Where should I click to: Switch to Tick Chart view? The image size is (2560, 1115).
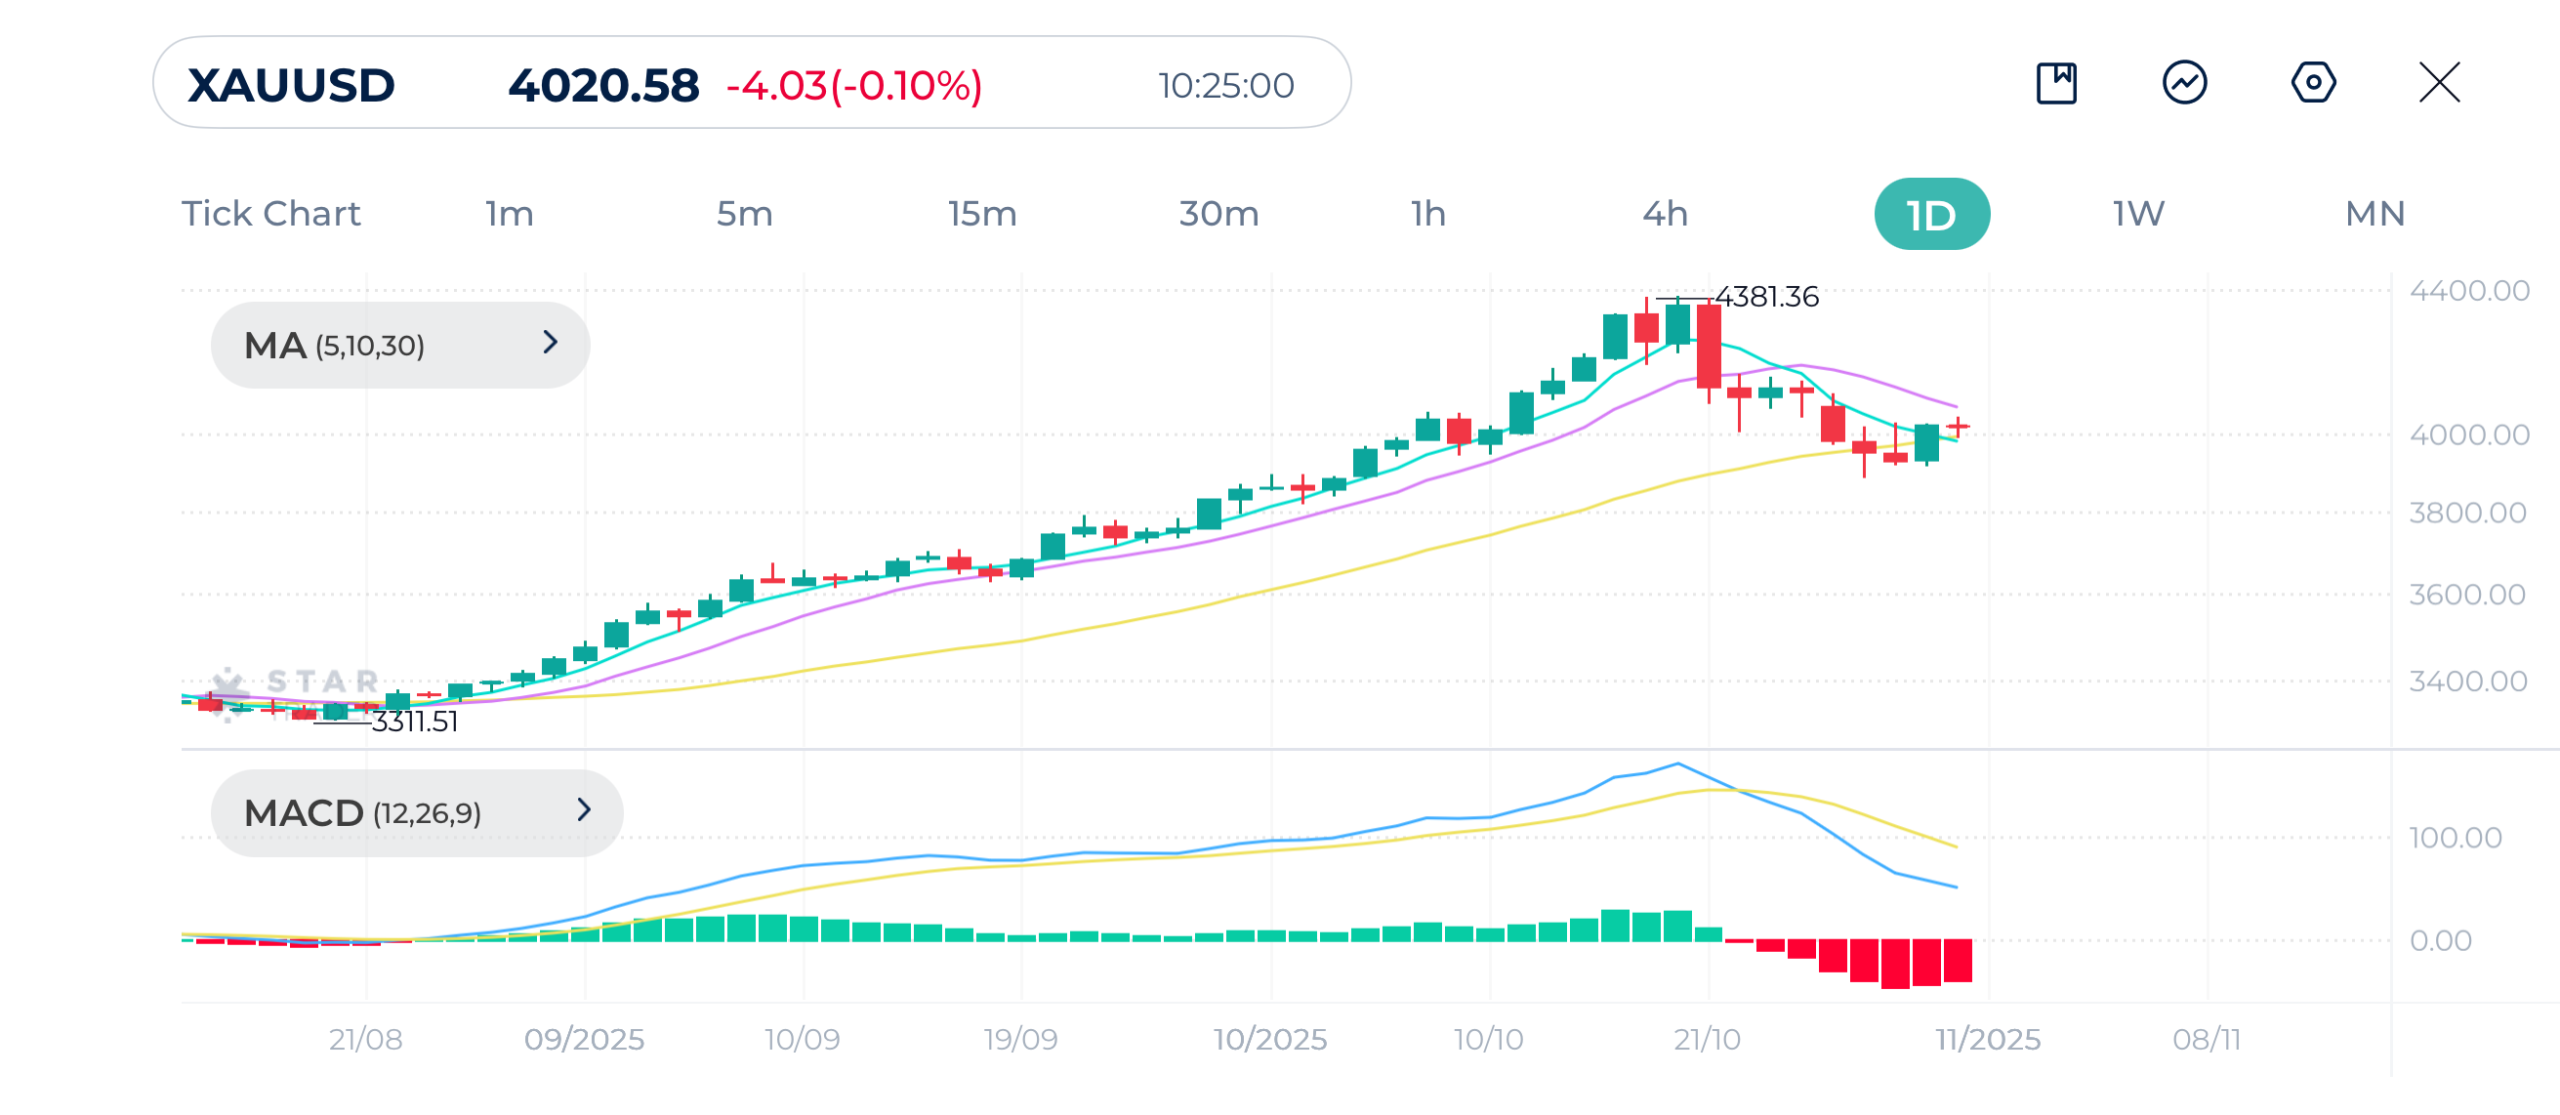click(x=270, y=214)
